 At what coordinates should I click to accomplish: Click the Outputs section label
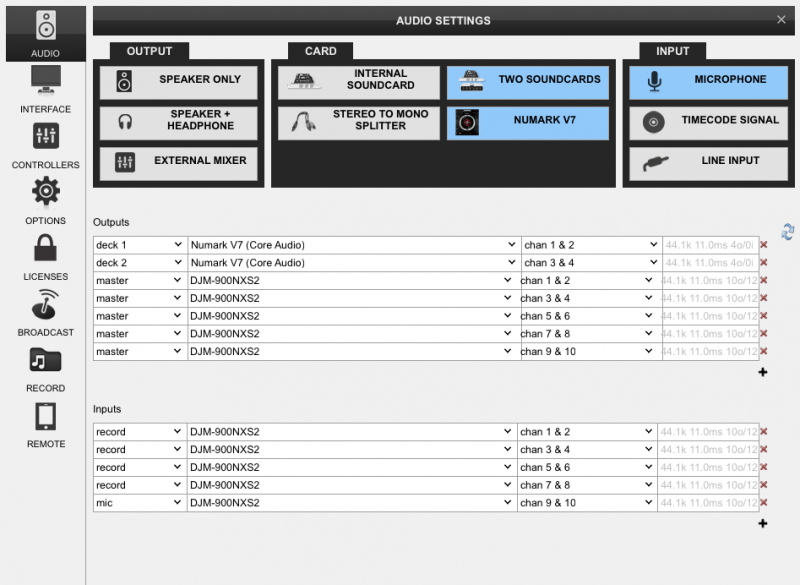(x=111, y=222)
